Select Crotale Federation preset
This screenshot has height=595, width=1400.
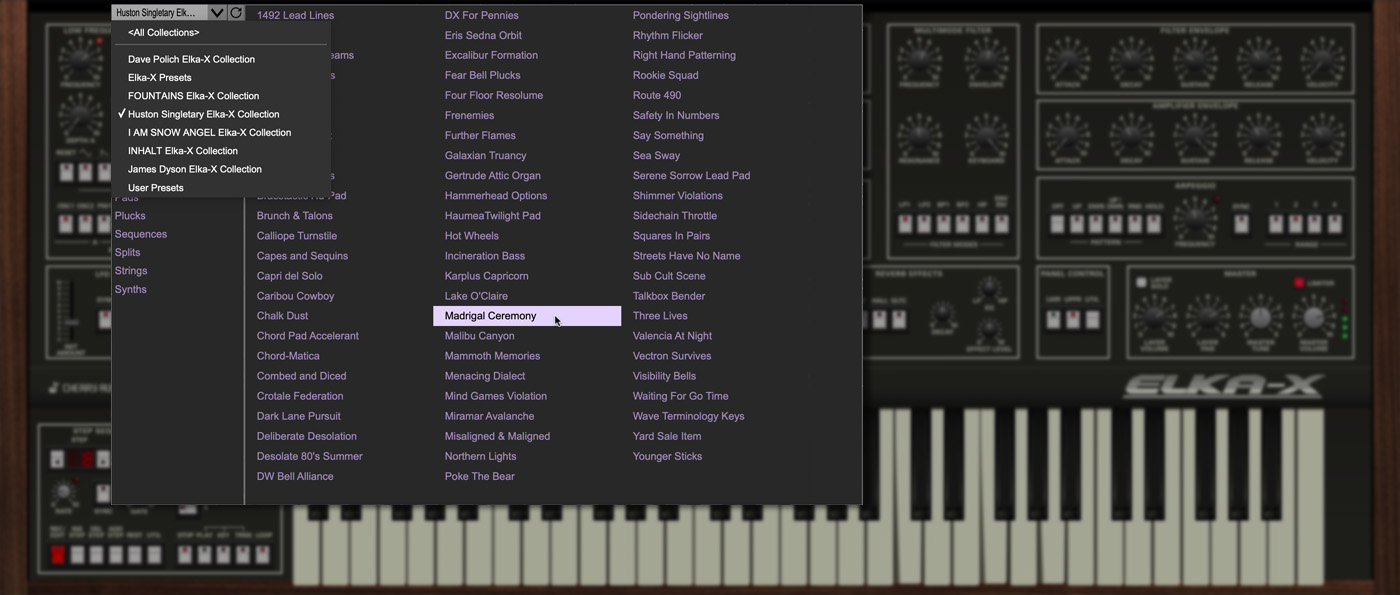point(299,396)
